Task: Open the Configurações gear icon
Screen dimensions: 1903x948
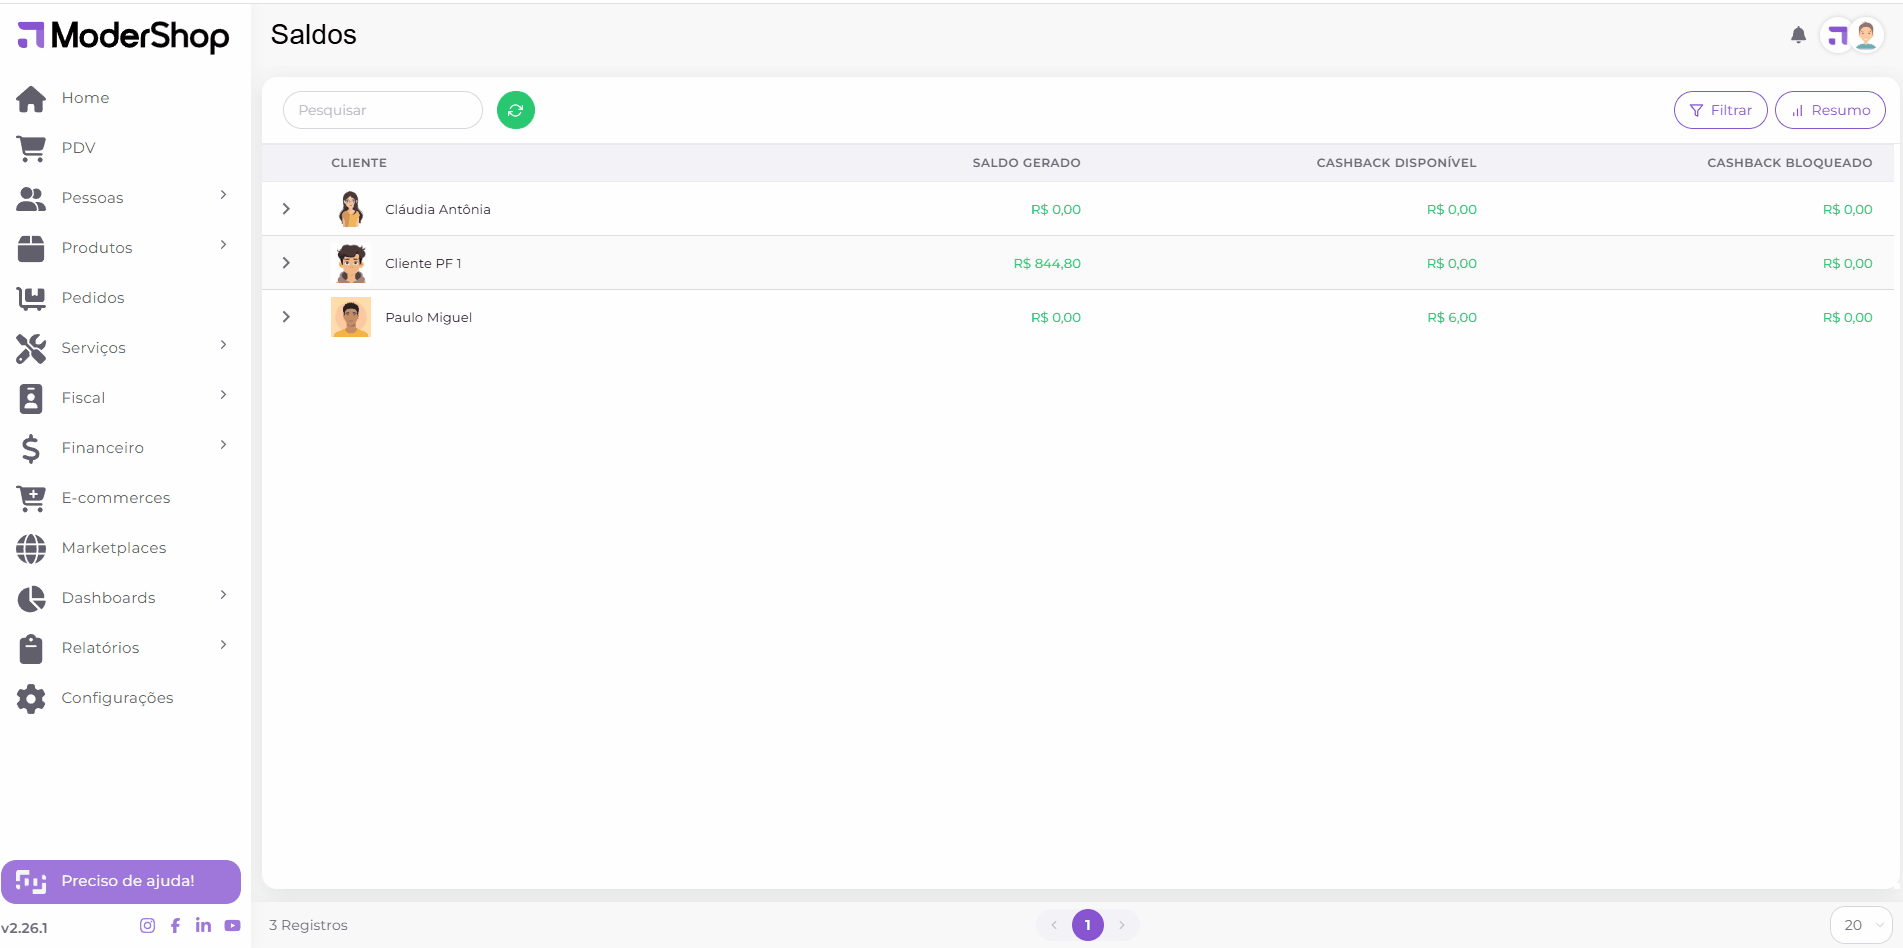Action: pos(31,698)
